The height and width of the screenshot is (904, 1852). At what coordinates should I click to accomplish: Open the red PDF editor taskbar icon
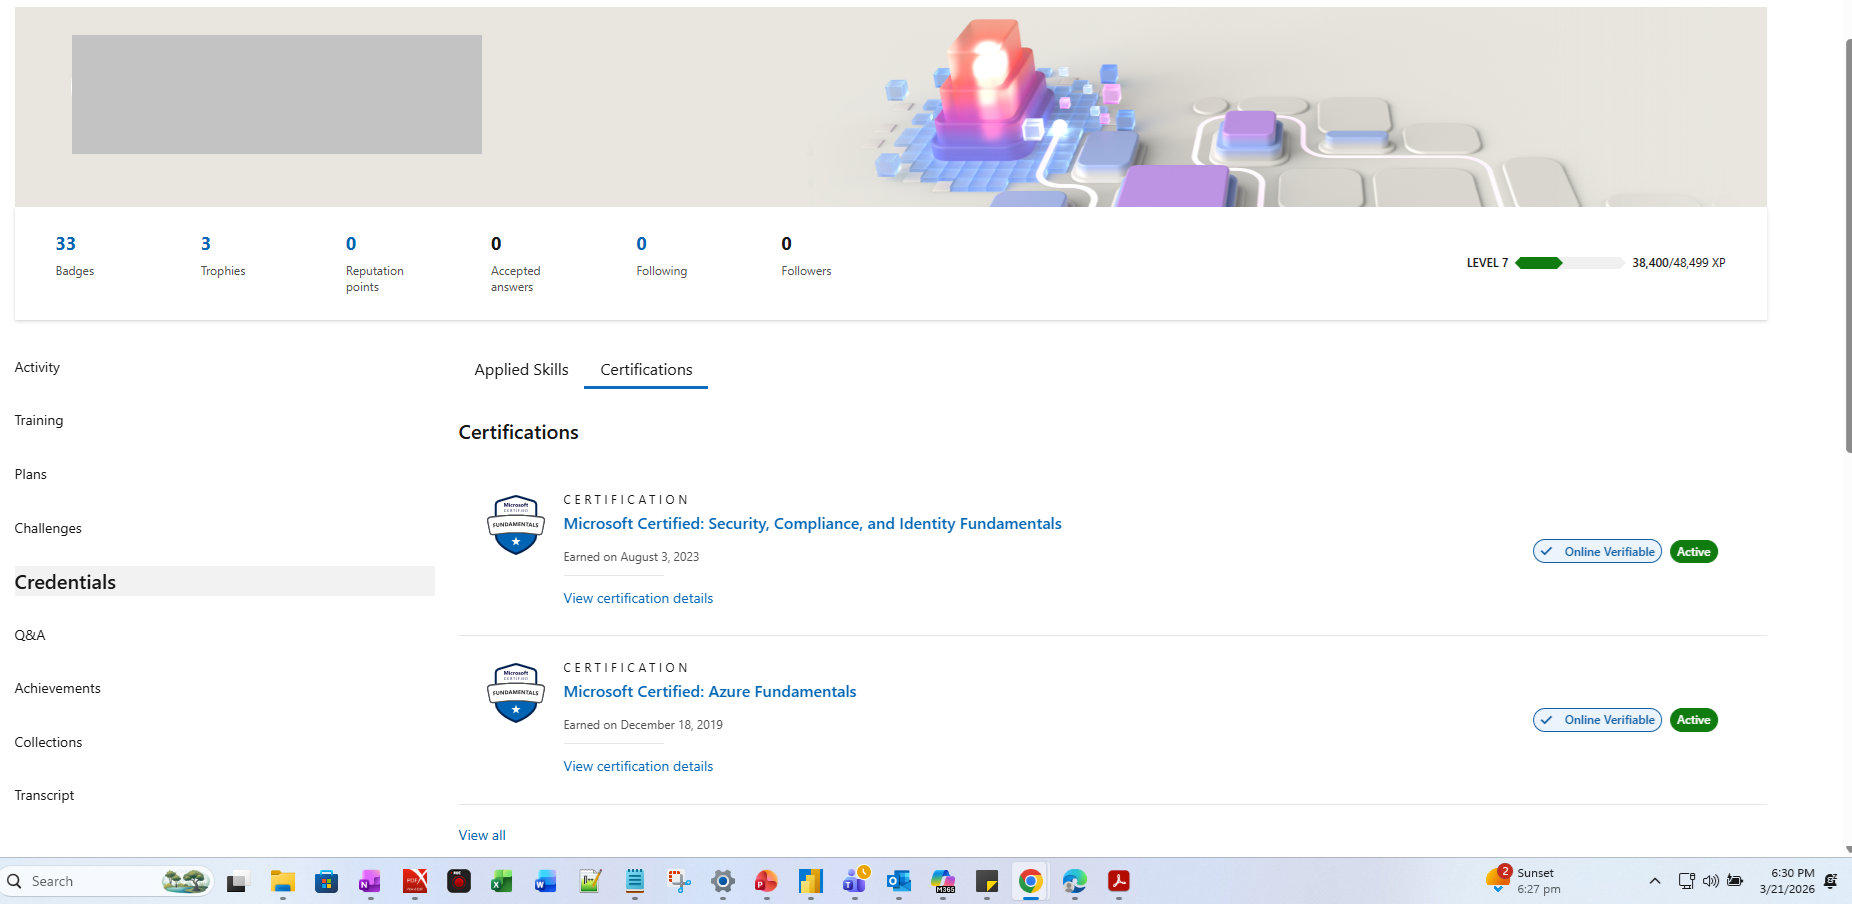pos(415,881)
